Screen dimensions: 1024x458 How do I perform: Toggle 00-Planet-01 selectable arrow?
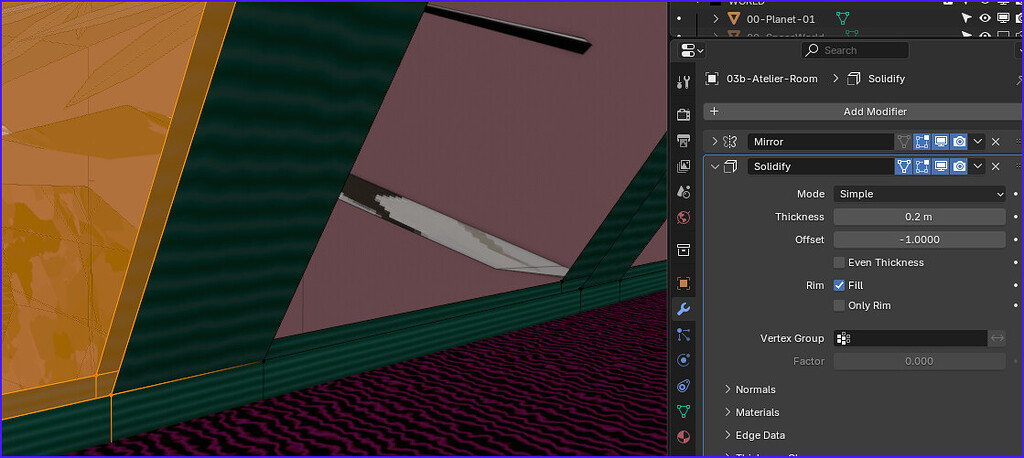coord(967,19)
